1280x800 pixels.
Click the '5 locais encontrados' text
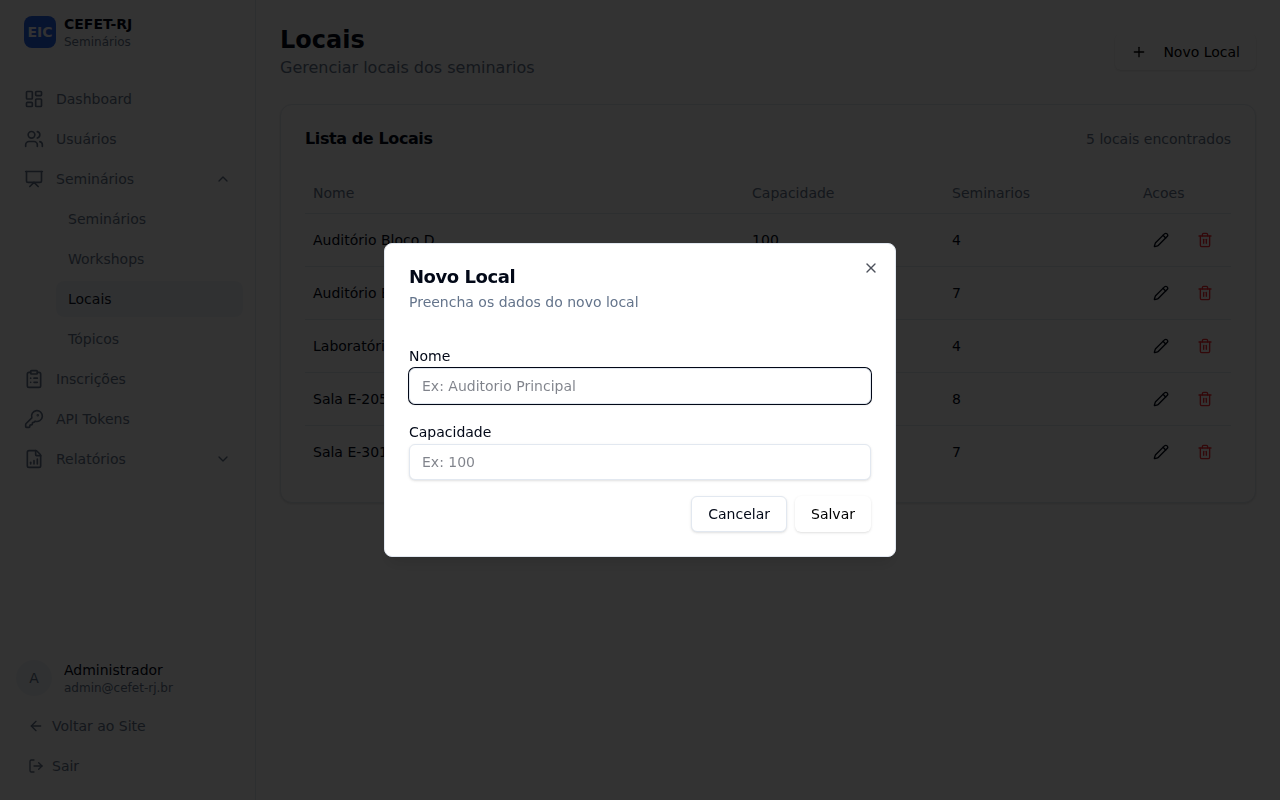(1158, 139)
